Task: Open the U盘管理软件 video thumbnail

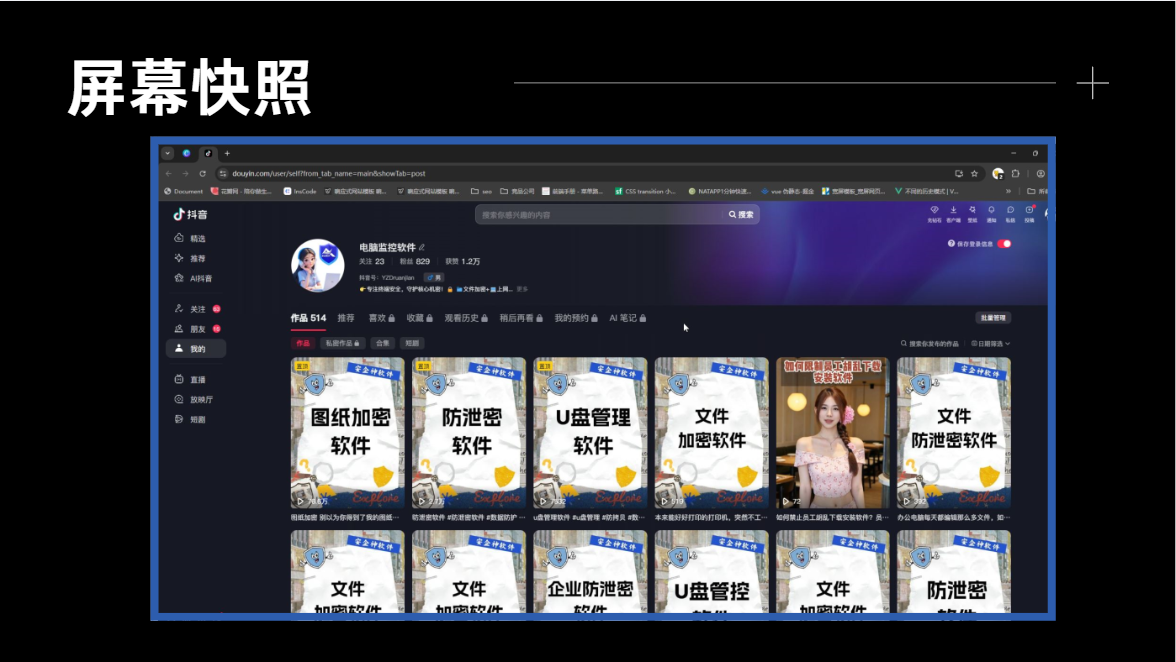Action: point(590,433)
